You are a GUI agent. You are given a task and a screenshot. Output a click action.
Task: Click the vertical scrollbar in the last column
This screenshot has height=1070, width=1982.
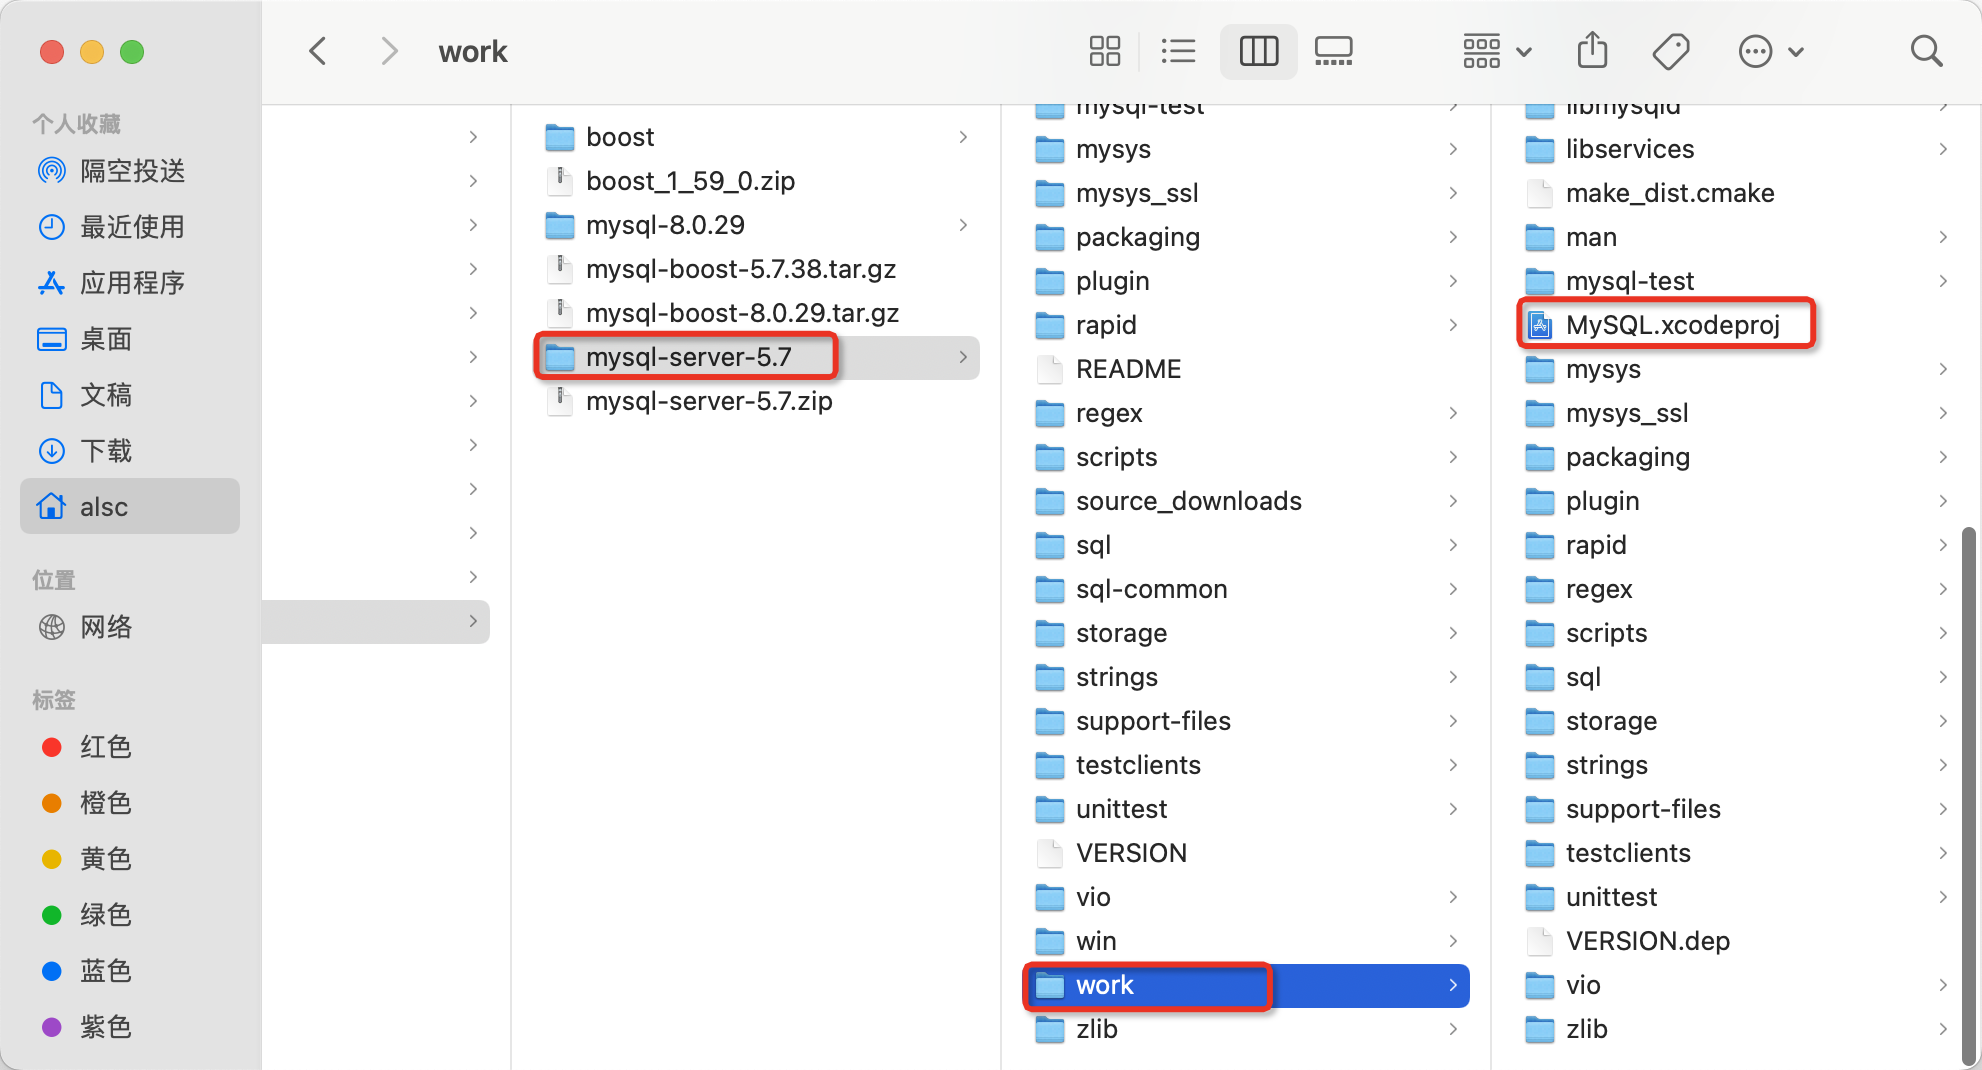tap(1968, 795)
